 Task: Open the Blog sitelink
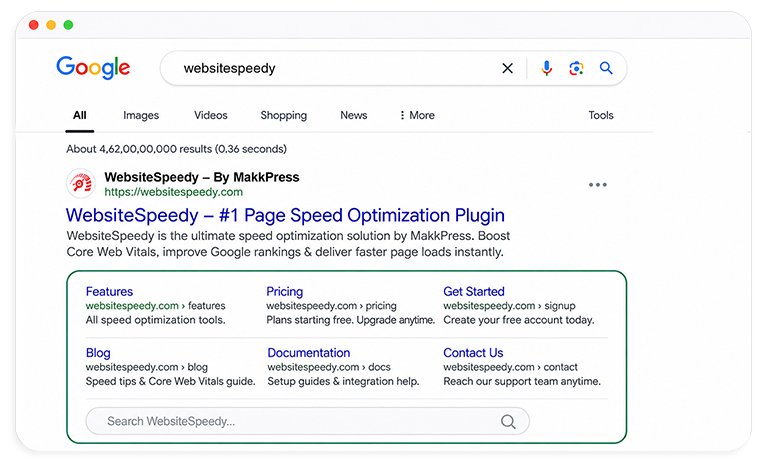98,353
